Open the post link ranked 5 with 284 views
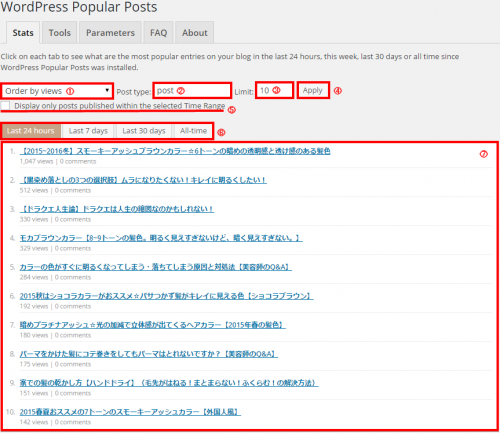The width and height of the screenshot is (500, 433). coord(156,267)
